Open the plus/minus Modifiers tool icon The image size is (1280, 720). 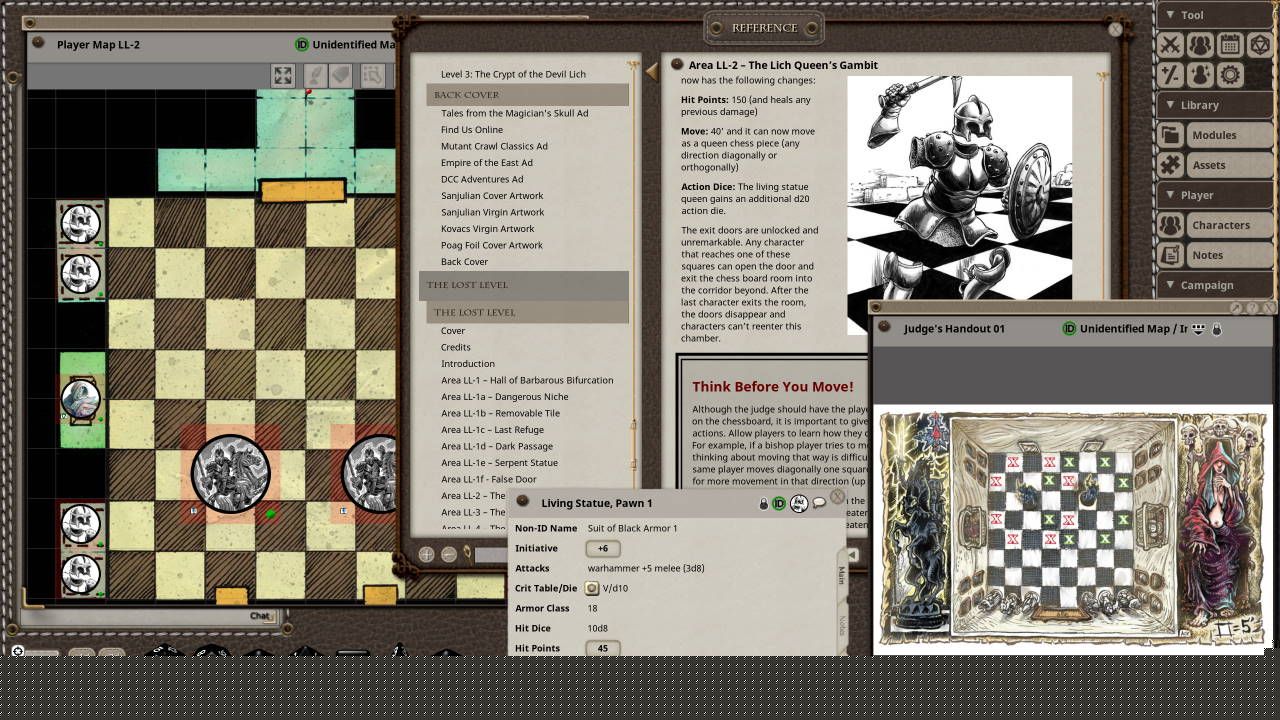coord(1170,75)
